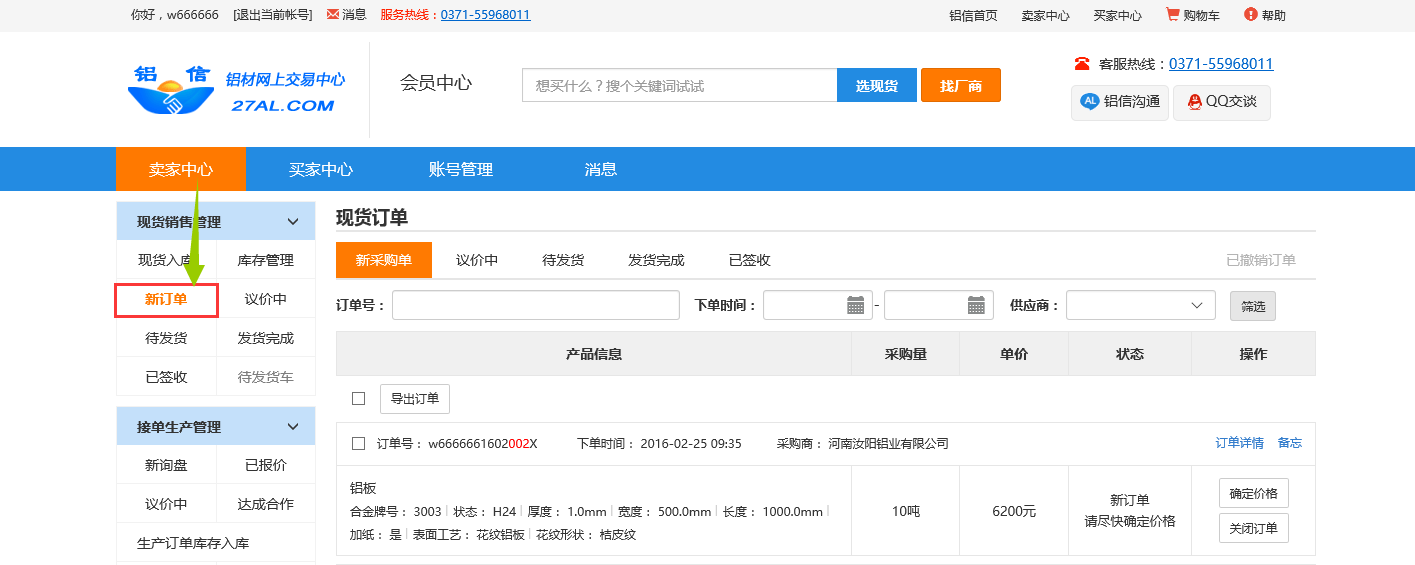Image resolution: width=1415 pixels, height=565 pixels.
Task: Click the red help icon
Action: click(1250, 14)
